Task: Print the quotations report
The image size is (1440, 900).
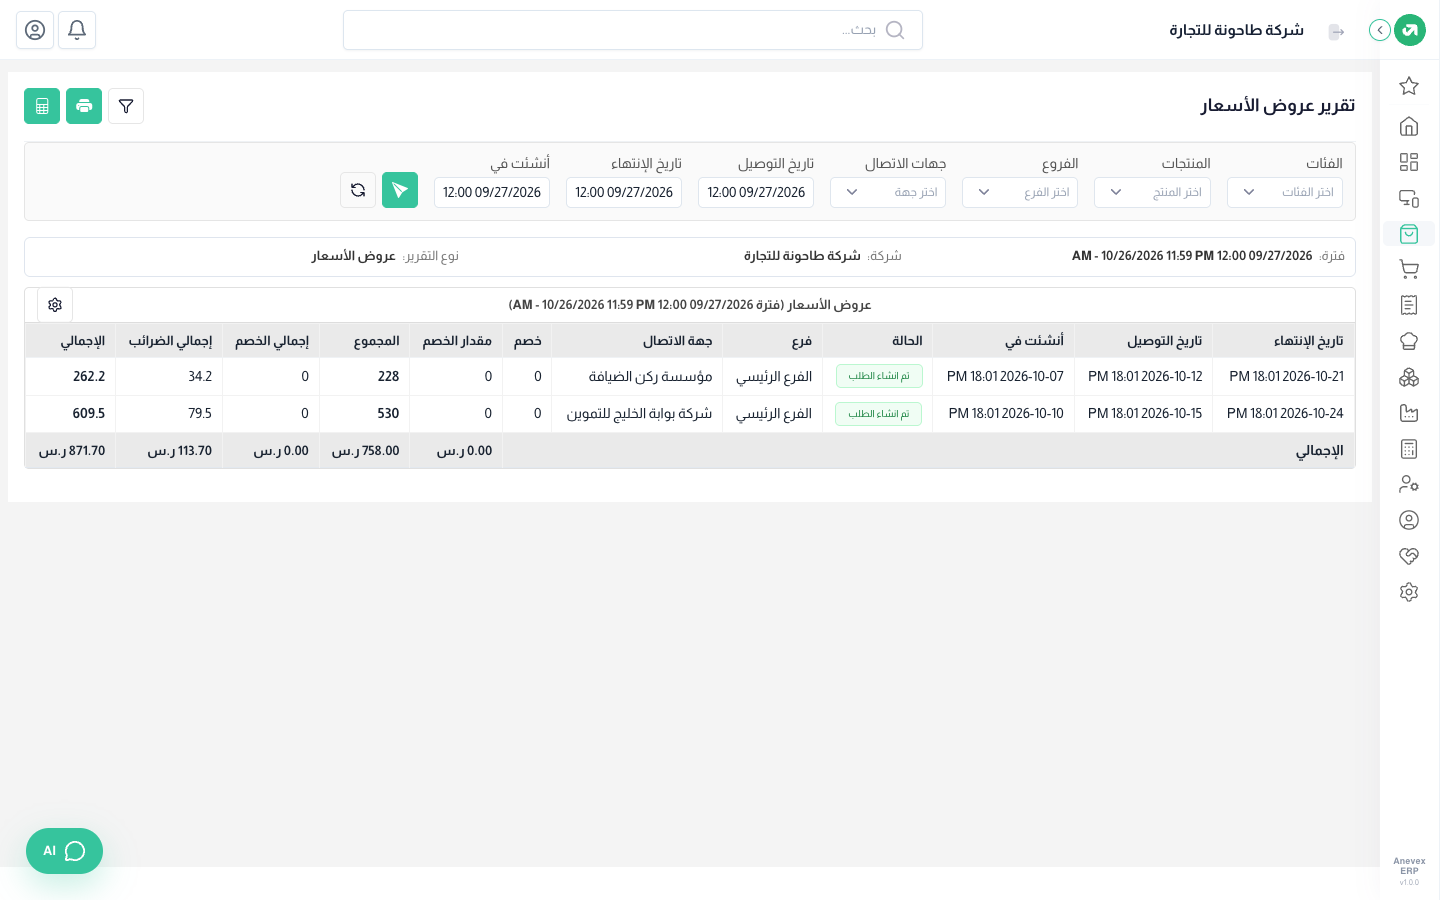Action: [84, 106]
